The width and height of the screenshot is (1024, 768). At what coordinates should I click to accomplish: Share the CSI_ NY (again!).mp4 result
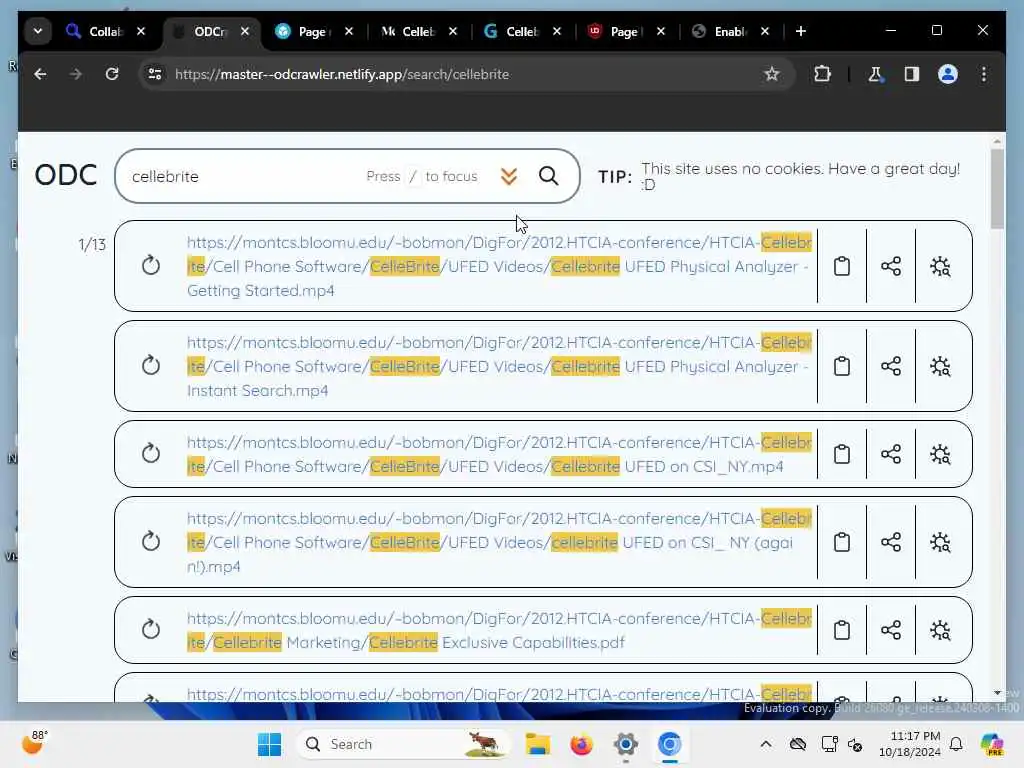pos(891,542)
